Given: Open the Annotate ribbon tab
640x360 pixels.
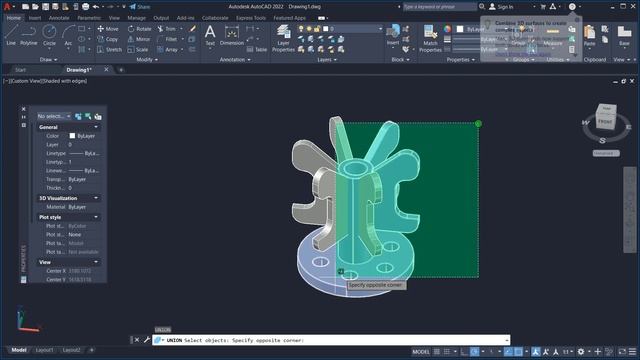Looking at the screenshot, I should (59, 18).
